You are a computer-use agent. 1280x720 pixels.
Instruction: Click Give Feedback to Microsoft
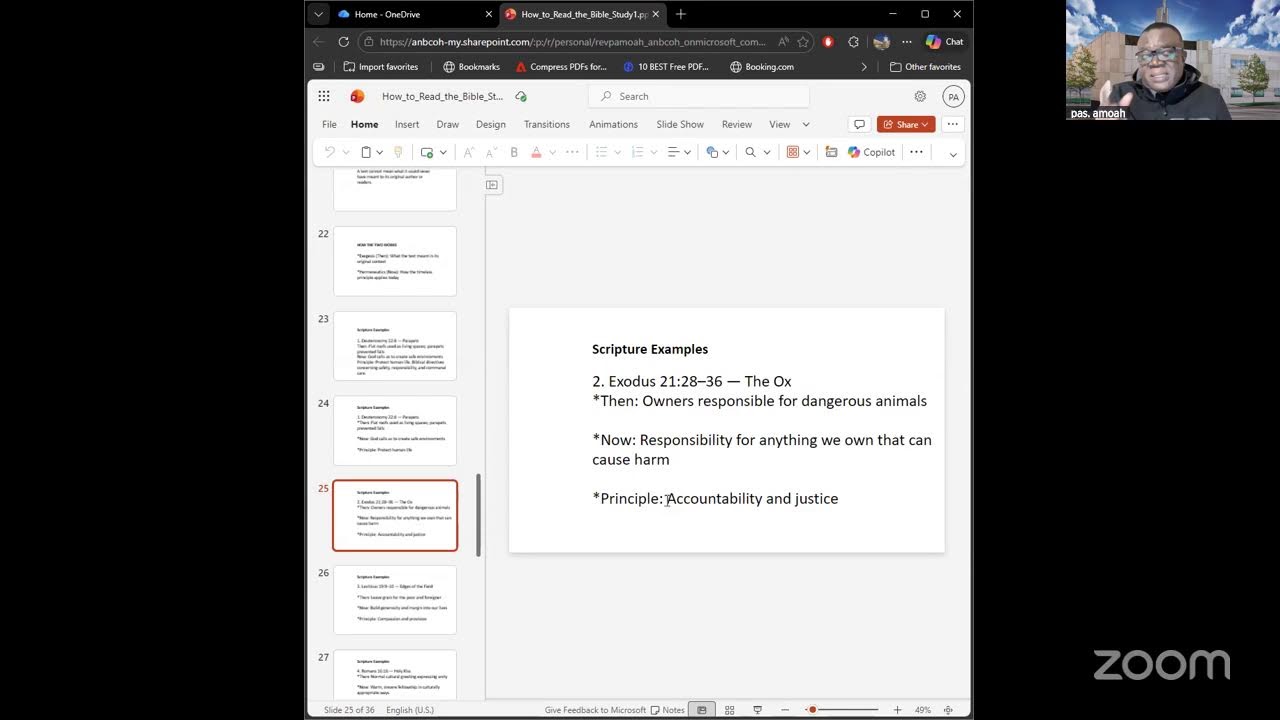(x=595, y=710)
